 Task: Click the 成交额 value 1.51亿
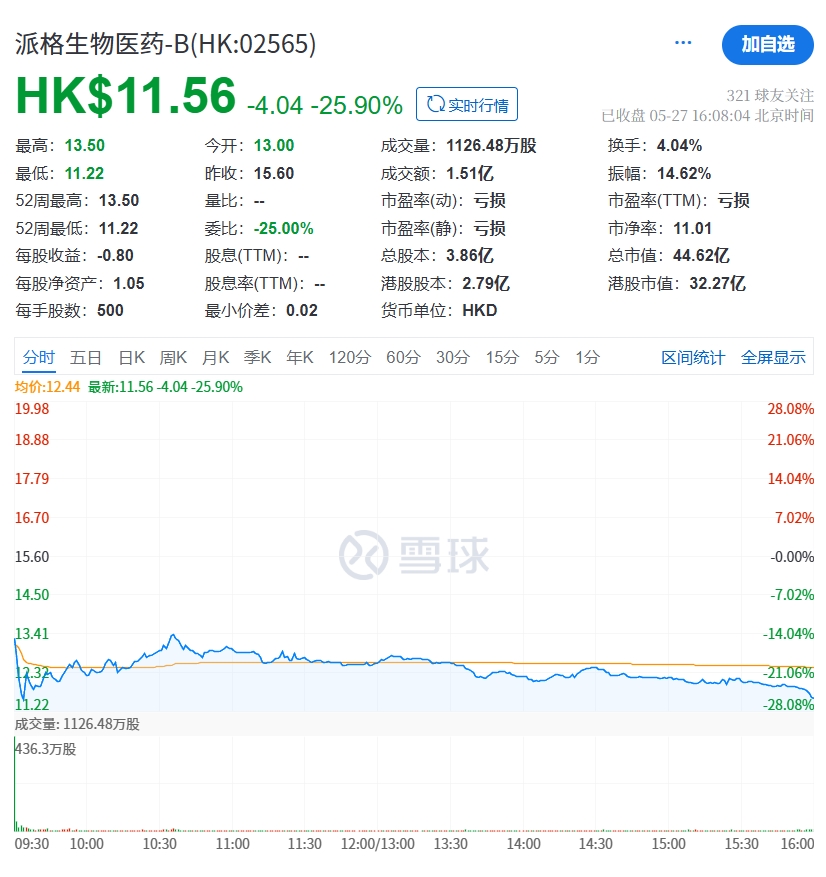(470, 173)
